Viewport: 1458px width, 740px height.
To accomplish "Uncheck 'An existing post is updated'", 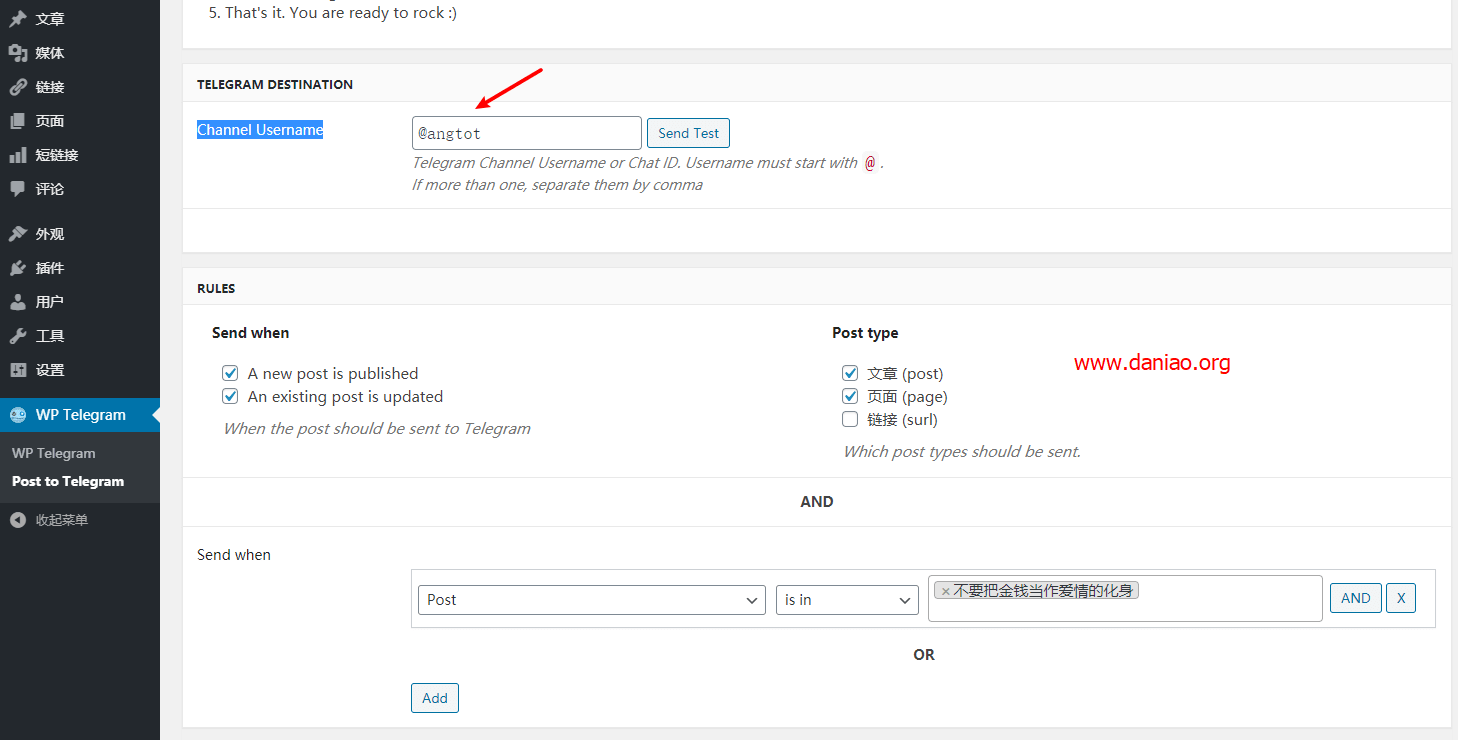I will 230,396.
